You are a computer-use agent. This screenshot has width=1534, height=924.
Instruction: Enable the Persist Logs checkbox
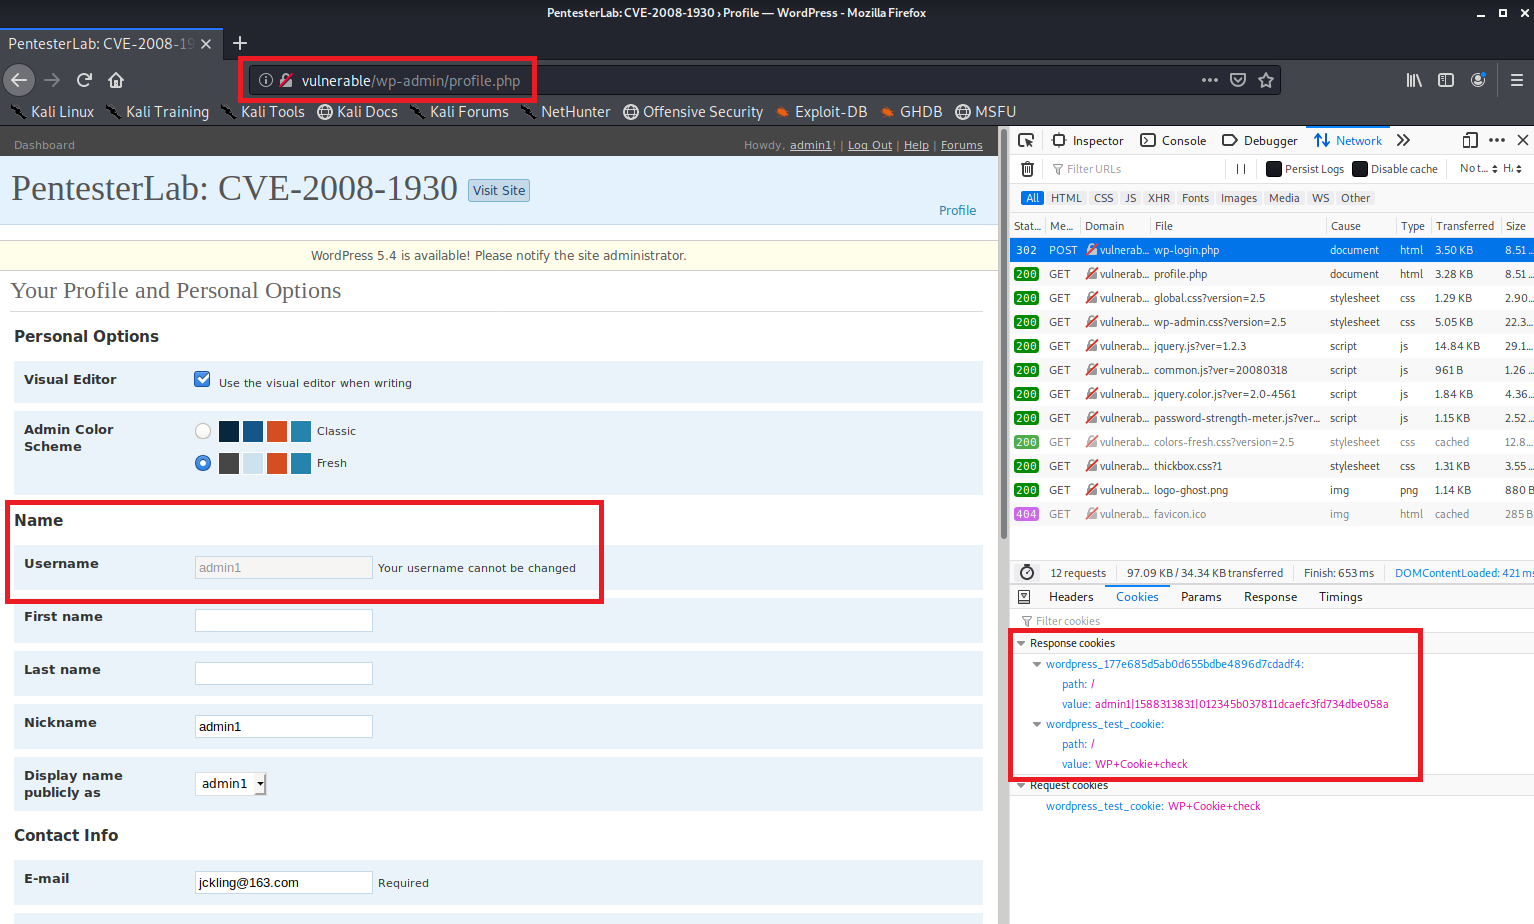coord(1274,169)
